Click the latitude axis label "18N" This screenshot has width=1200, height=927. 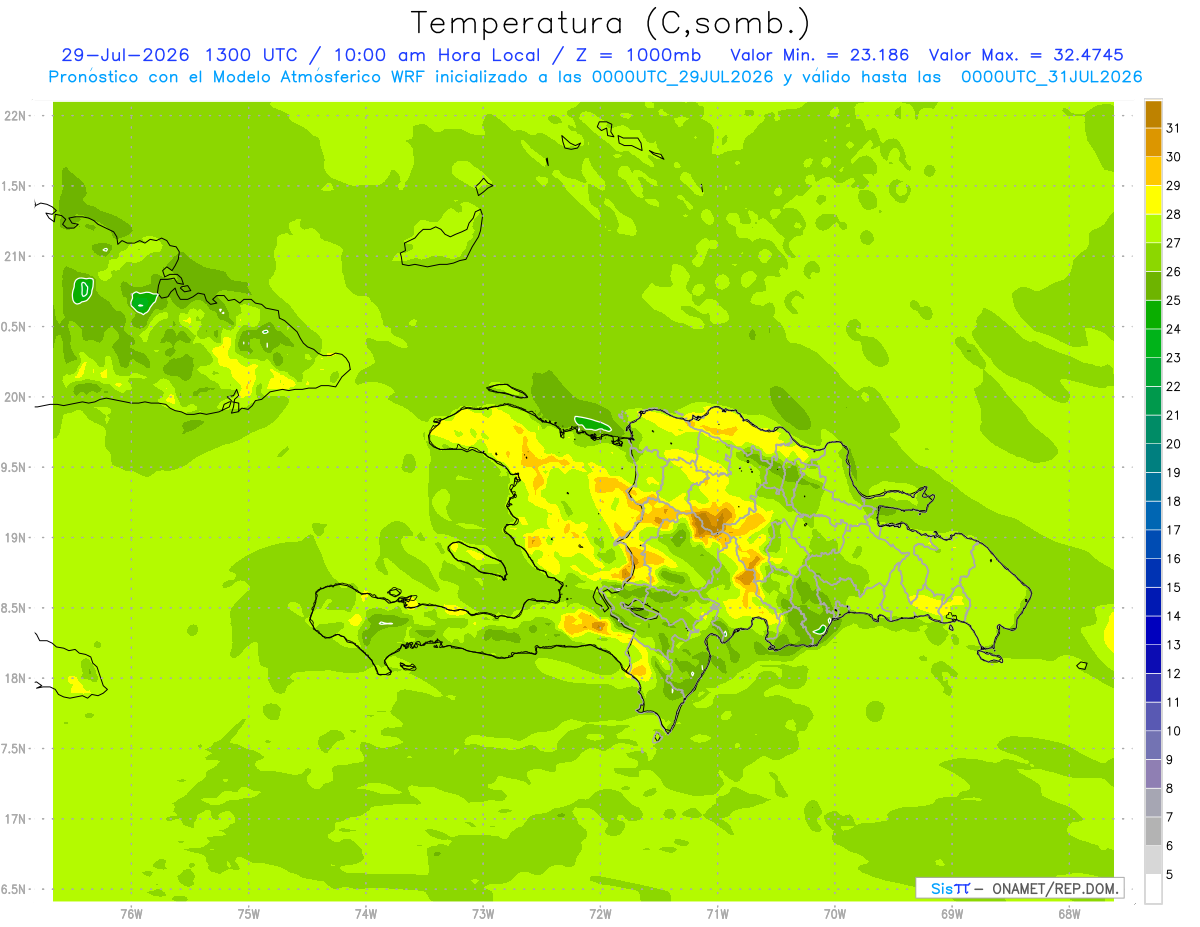(x=16, y=678)
